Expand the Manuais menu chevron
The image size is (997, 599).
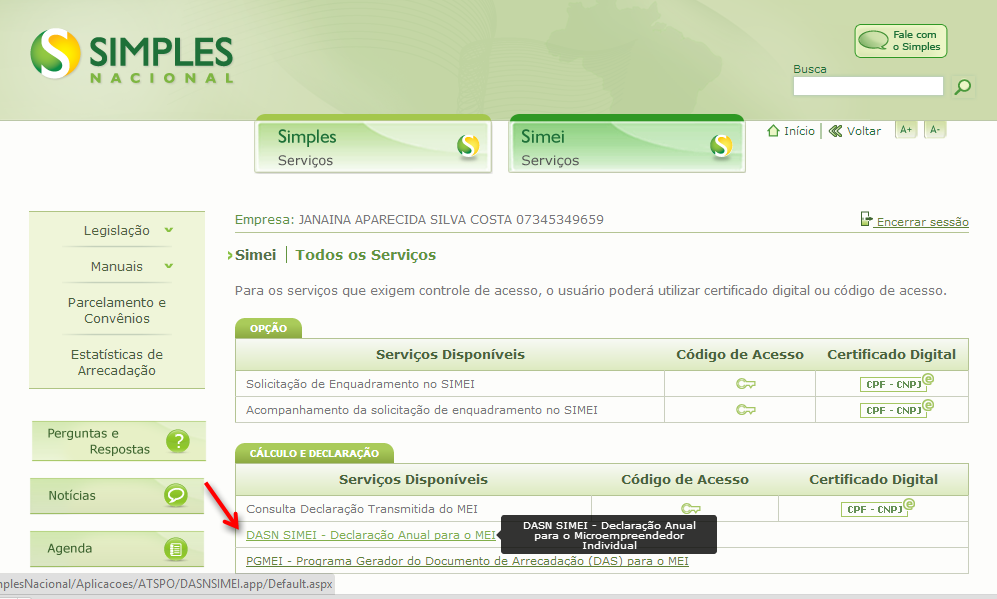168,266
